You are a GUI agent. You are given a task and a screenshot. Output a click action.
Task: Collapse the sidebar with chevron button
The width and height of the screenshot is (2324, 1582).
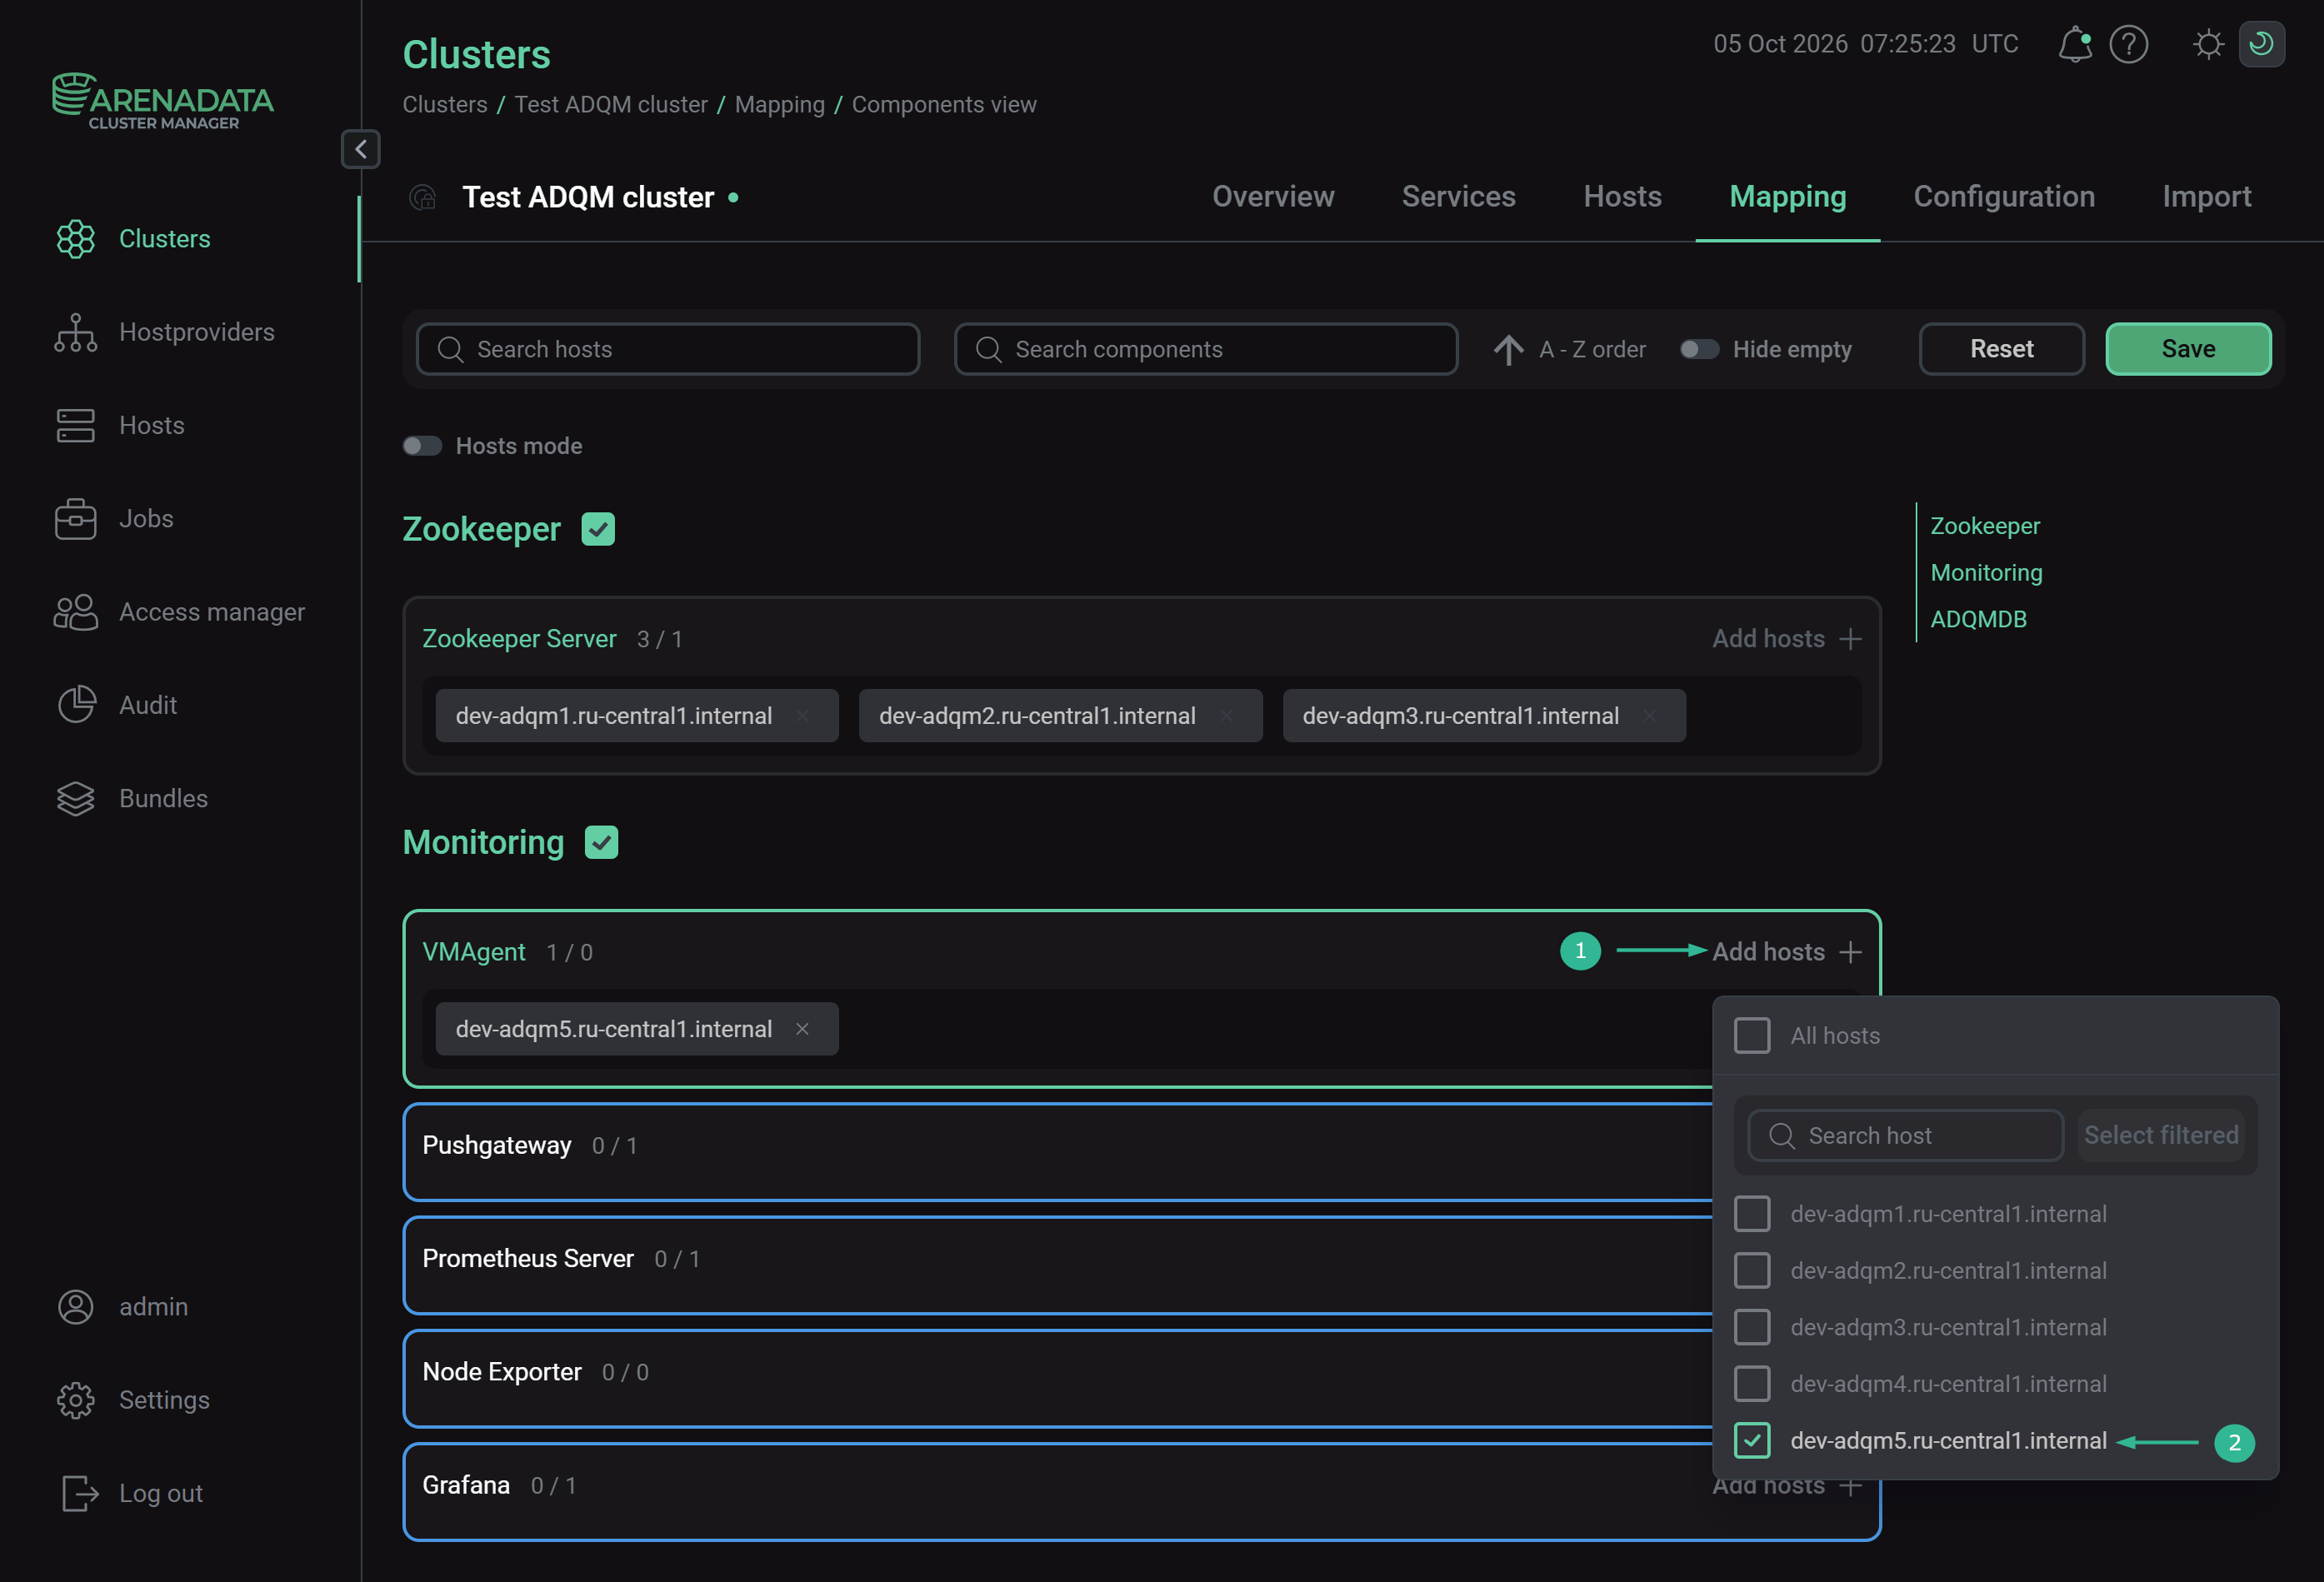(361, 149)
